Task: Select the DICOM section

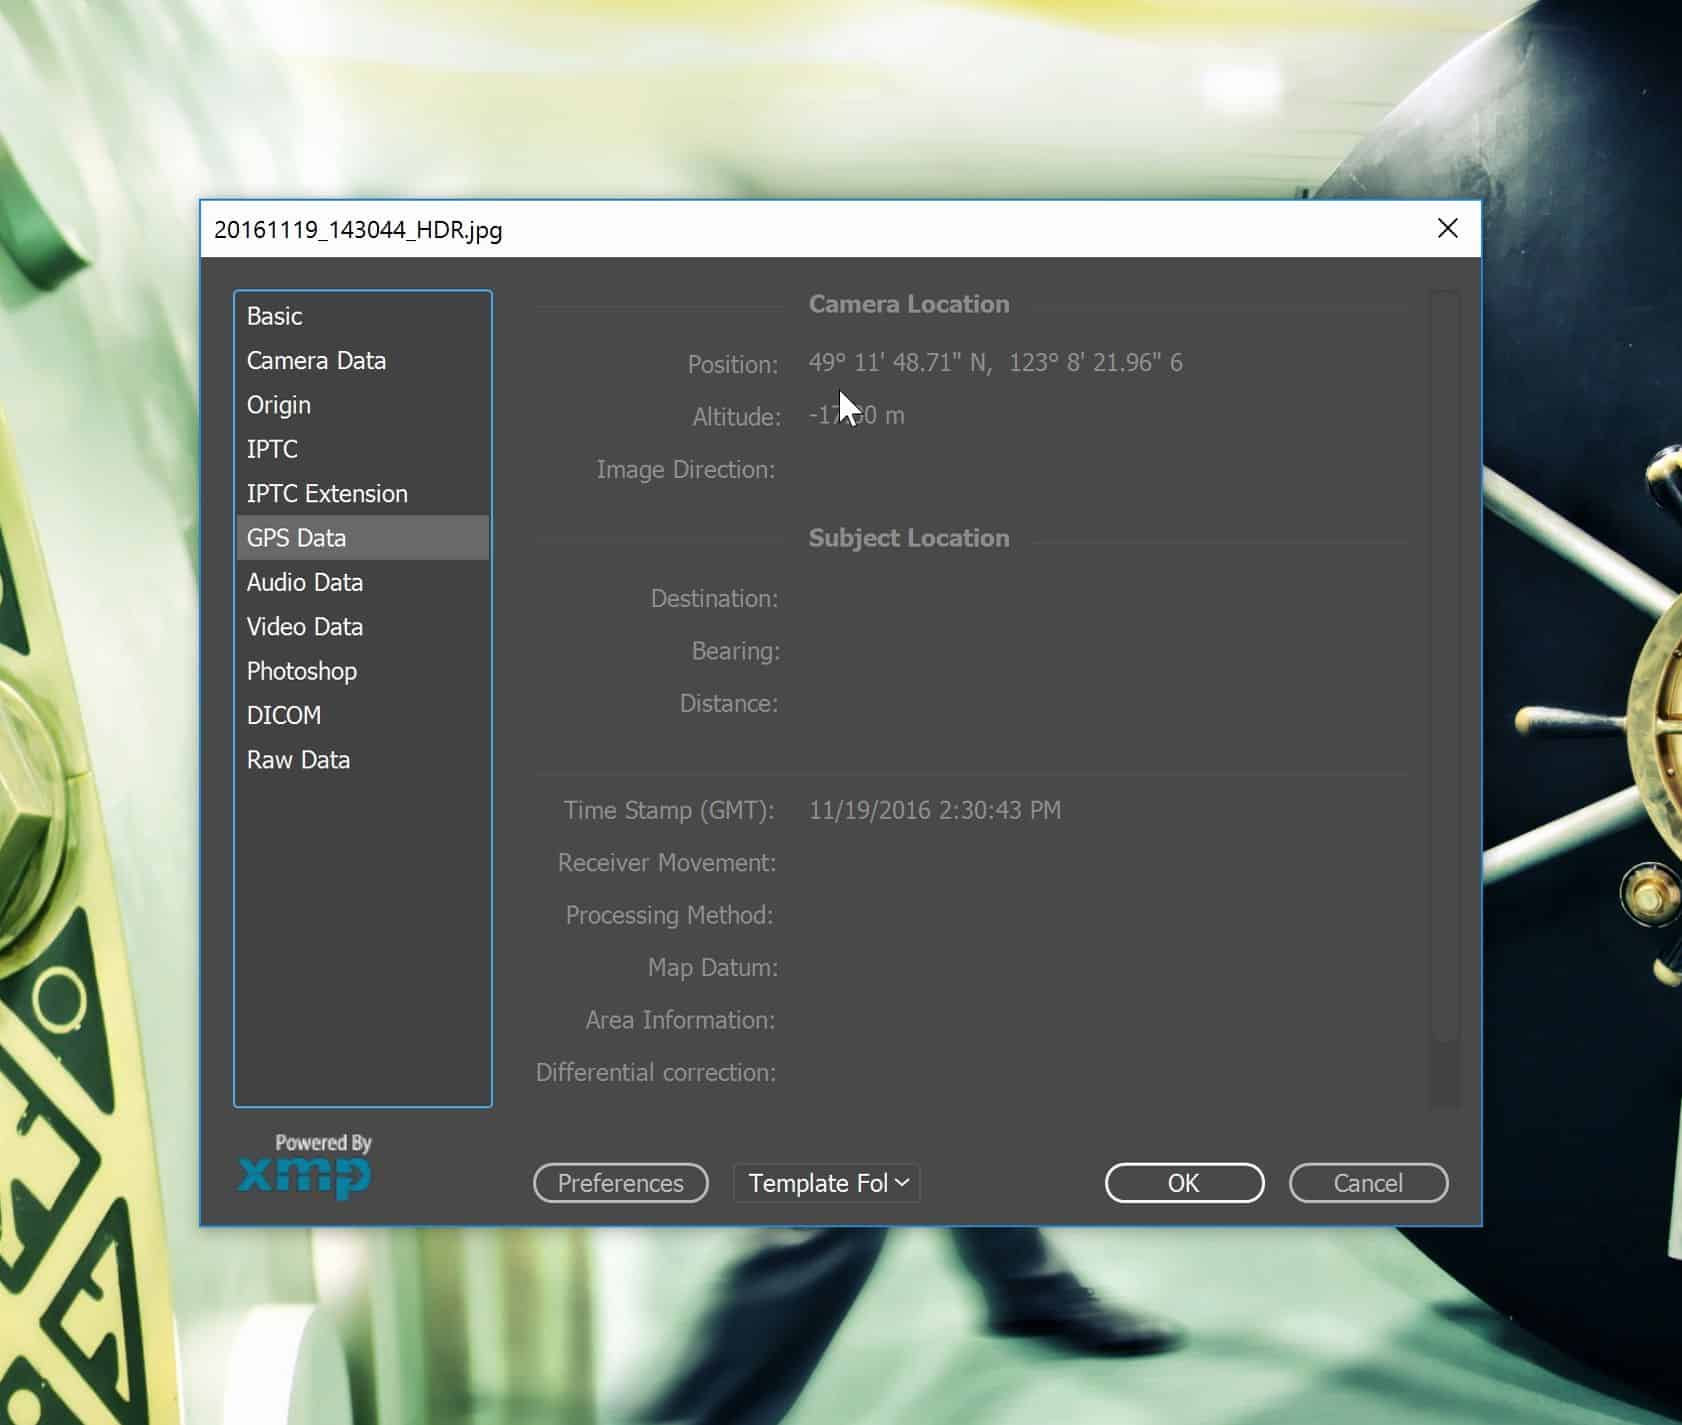Action: coord(362,715)
